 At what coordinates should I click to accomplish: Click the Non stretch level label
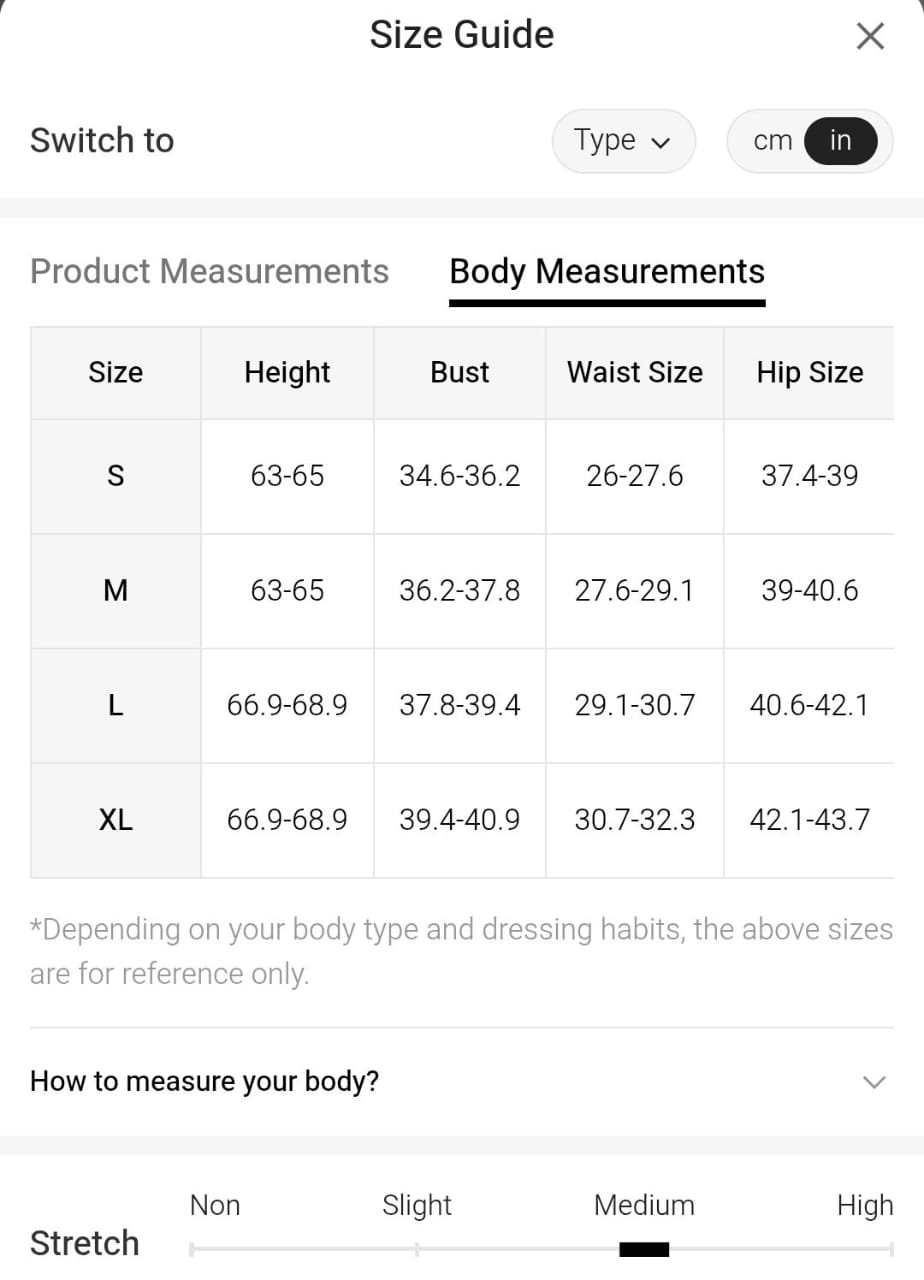pyautogui.click(x=215, y=1205)
